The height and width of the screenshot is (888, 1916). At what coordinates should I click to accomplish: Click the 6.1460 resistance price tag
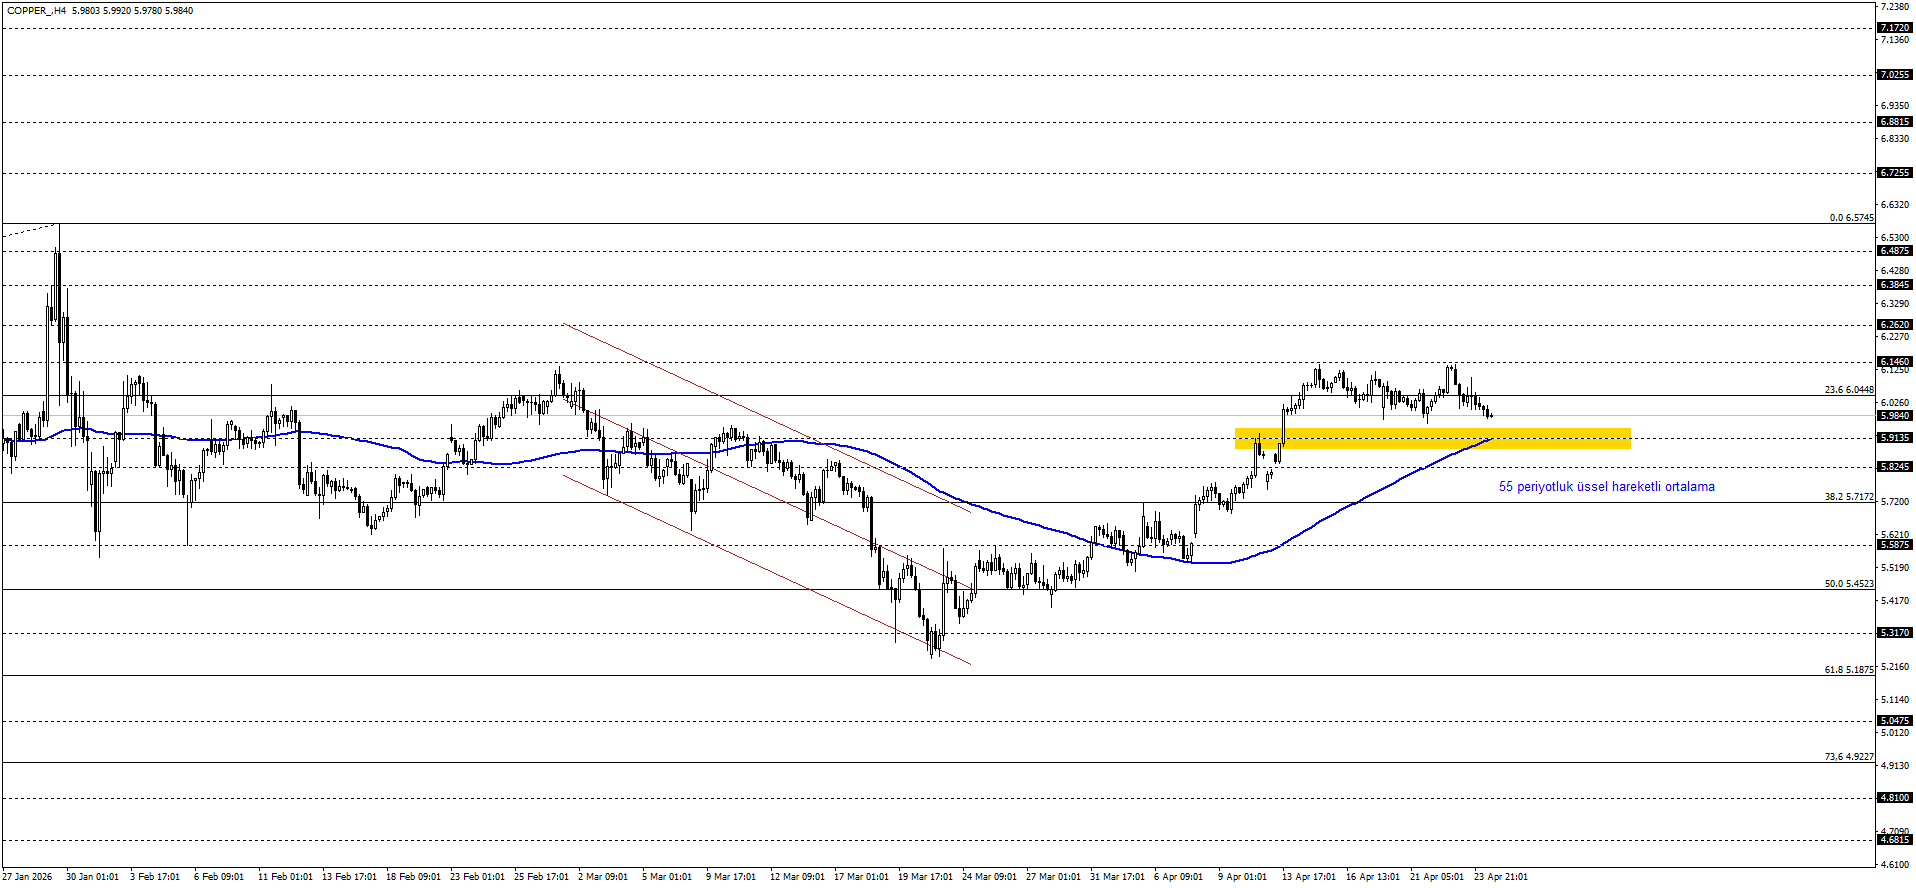1894,362
